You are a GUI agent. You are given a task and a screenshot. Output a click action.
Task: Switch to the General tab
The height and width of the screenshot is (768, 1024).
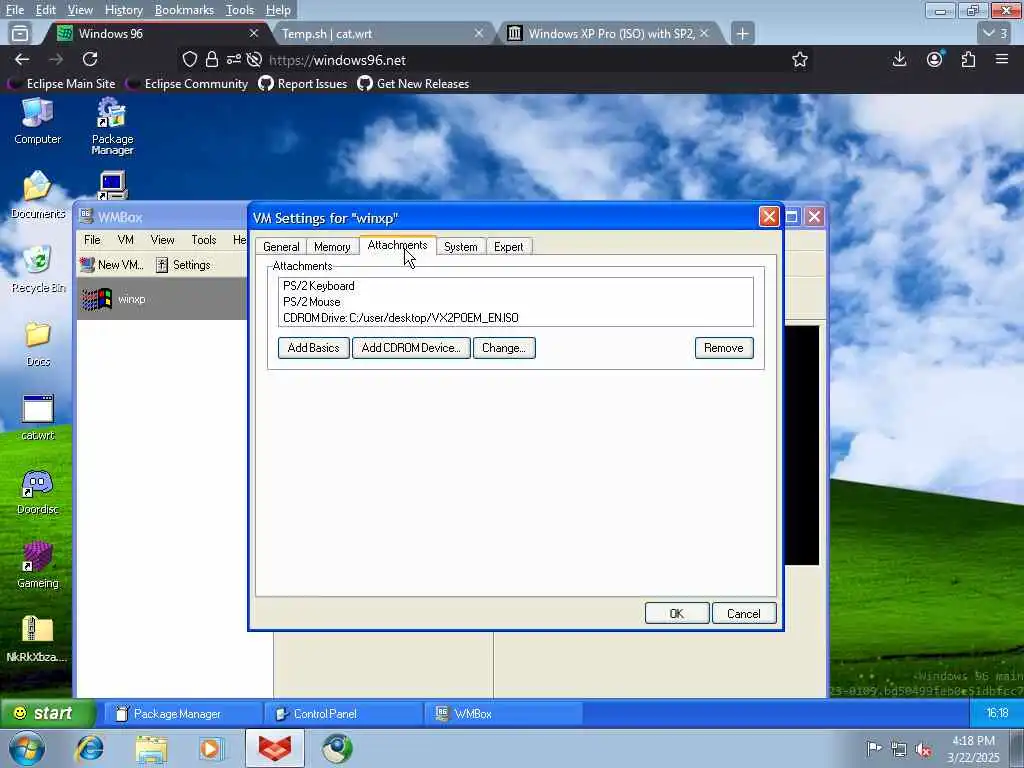pyautogui.click(x=281, y=247)
